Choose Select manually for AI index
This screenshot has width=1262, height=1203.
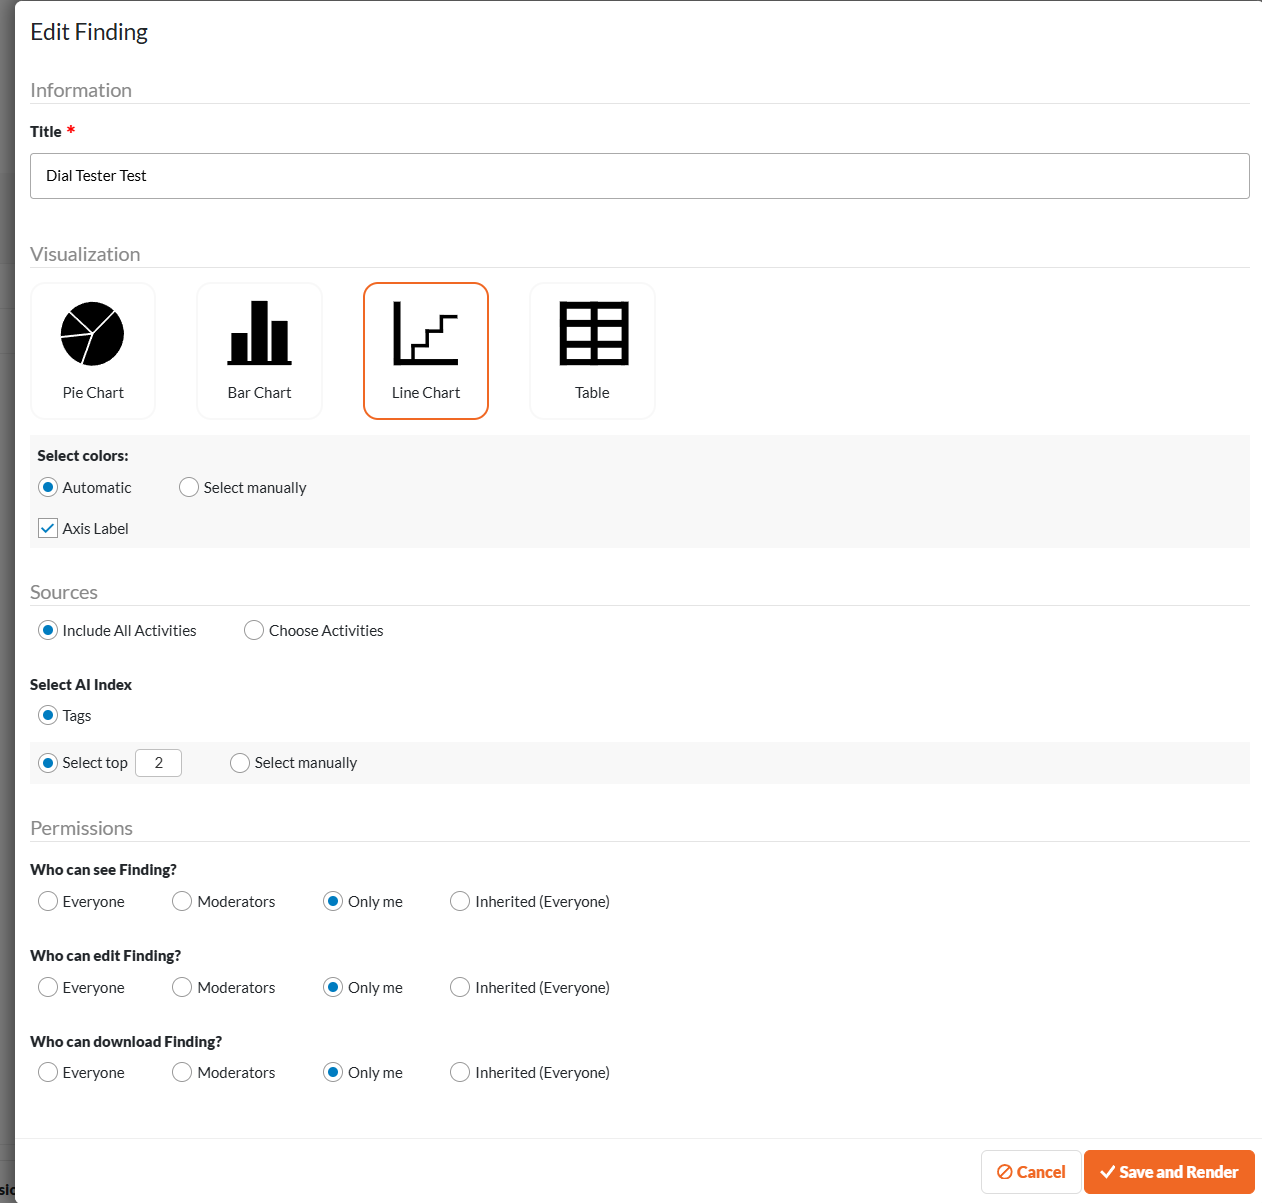click(x=240, y=763)
